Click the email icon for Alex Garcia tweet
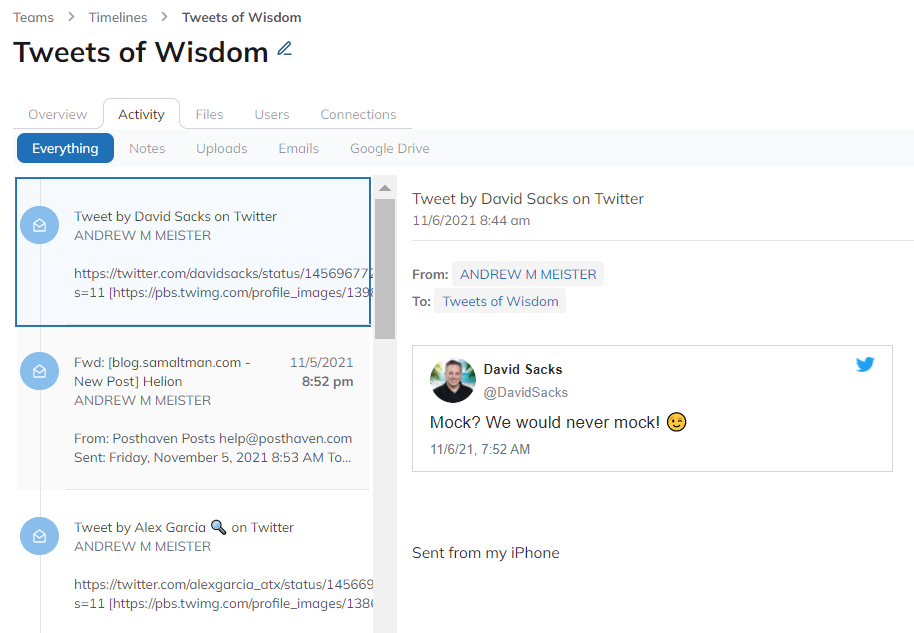The image size is (914, 633). point(39,536)
